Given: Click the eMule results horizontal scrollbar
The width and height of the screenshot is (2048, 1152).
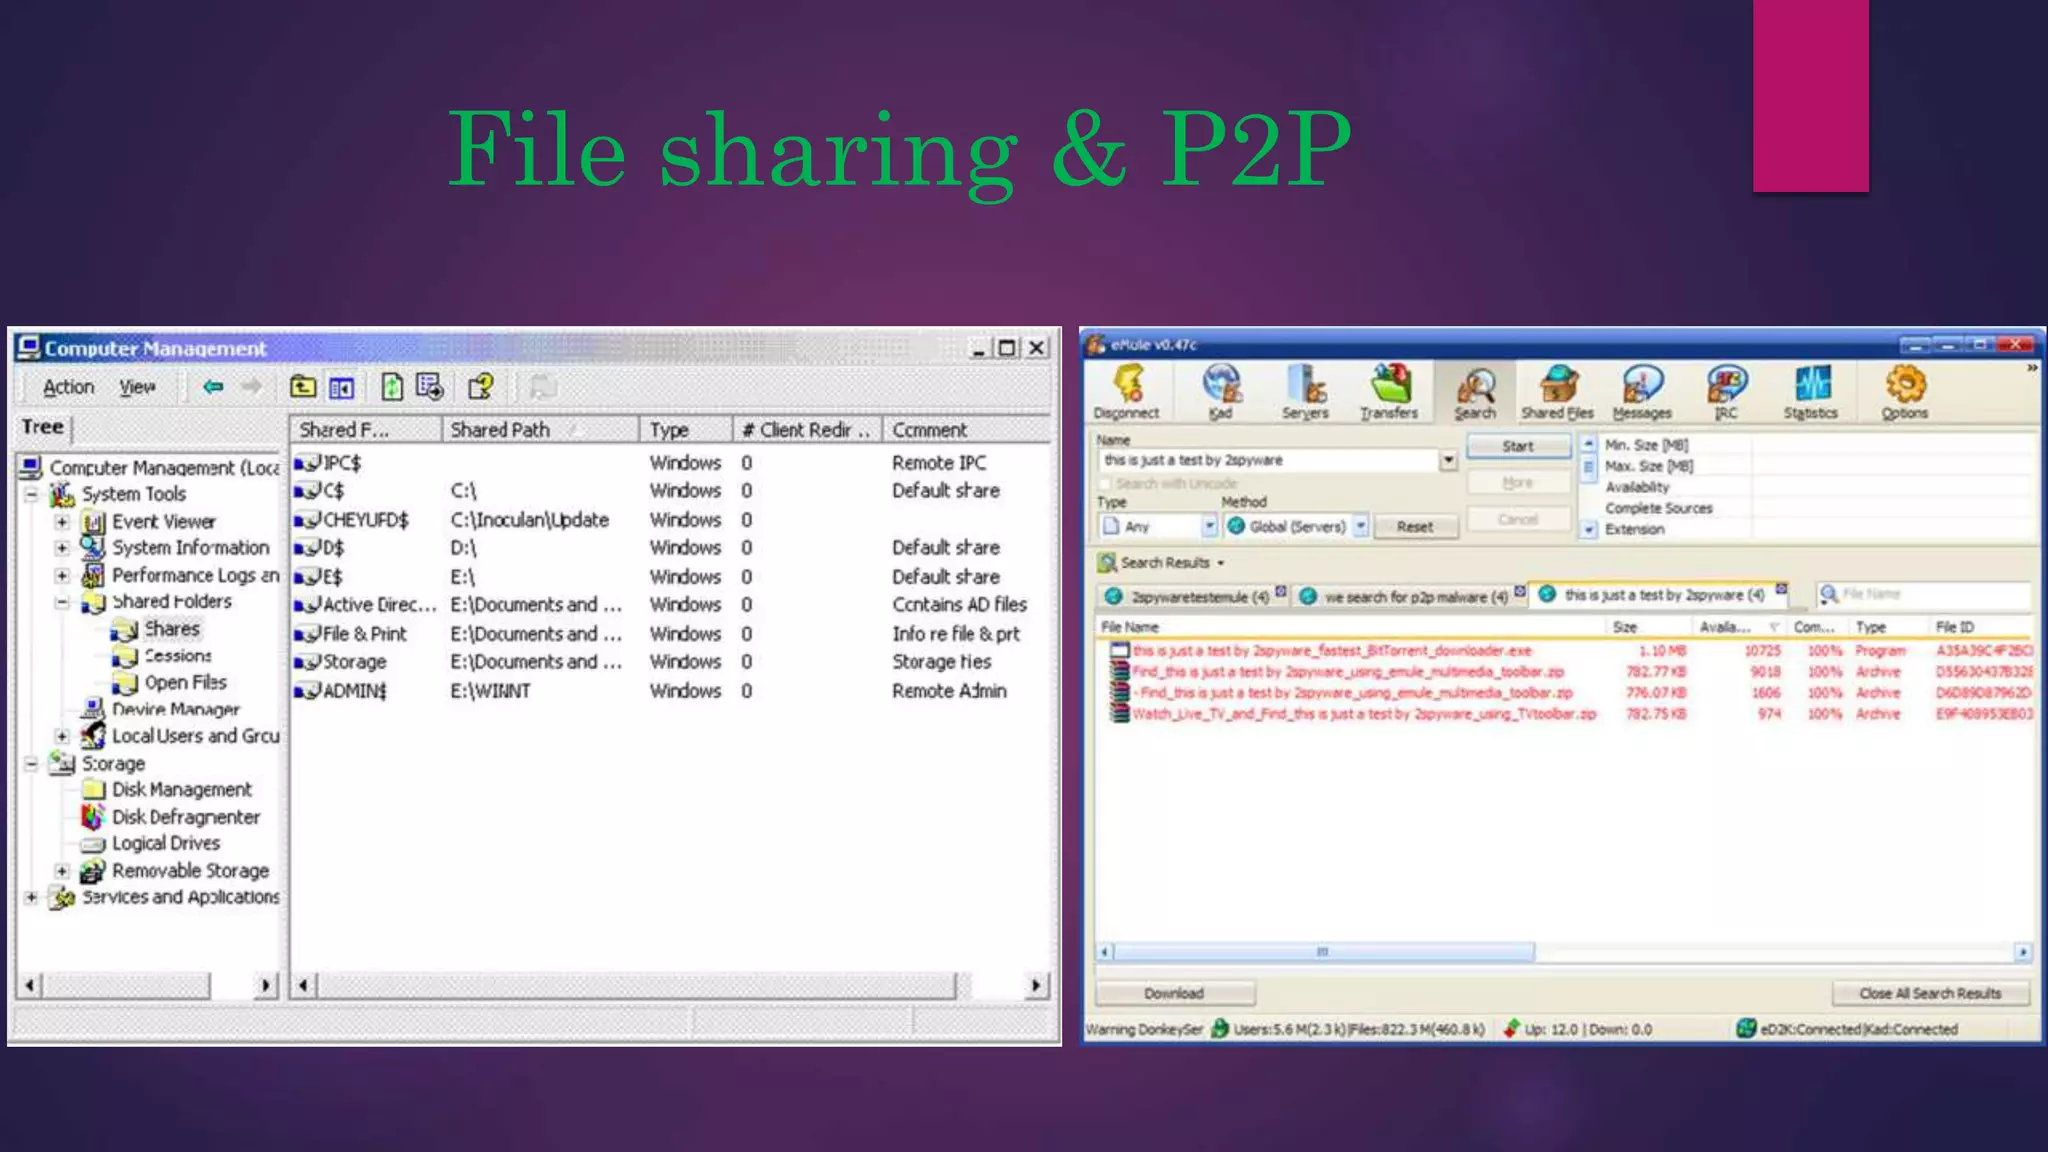Looking at the screenshot, I should (1564, 952).
